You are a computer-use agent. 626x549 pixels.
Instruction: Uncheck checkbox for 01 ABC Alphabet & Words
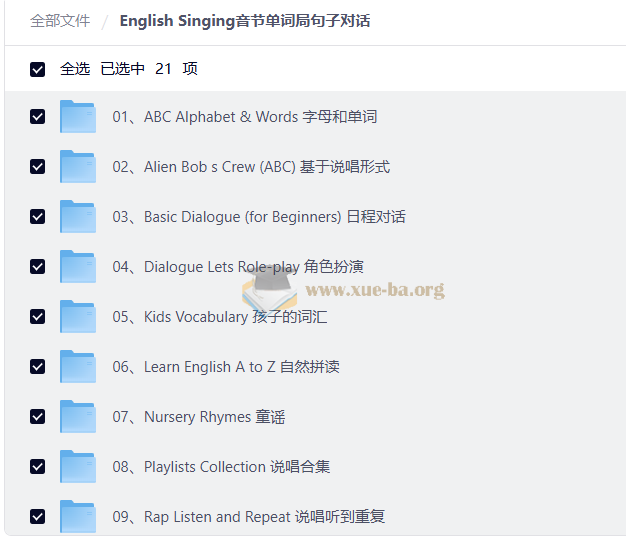click(x=38, y=117)
